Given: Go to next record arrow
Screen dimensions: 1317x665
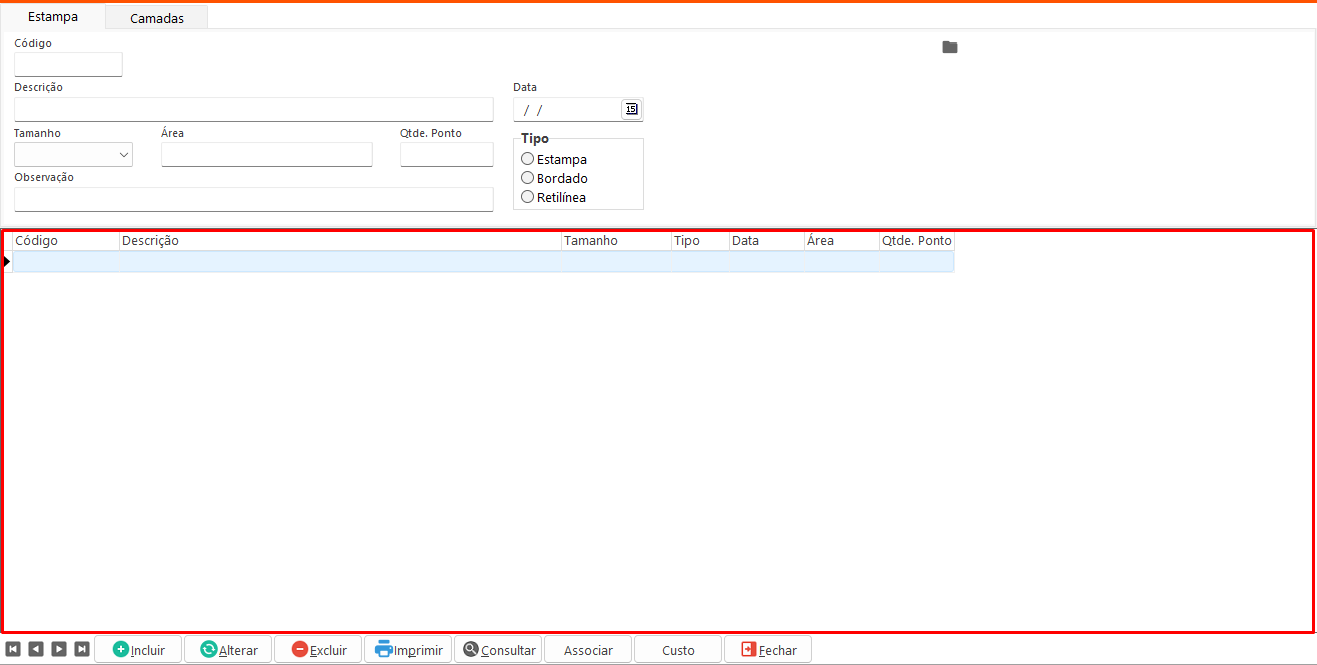Looking at the screenshot, I should [59, 649].
